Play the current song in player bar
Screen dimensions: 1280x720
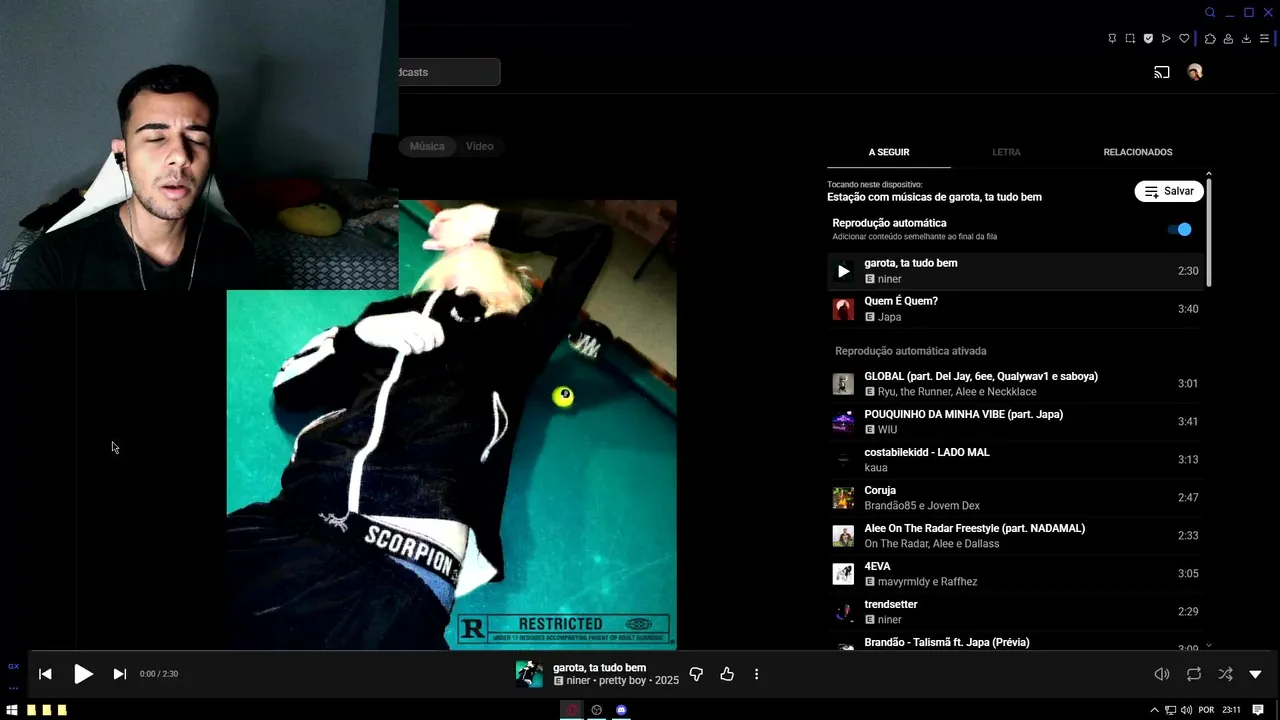tap(83, 674)
